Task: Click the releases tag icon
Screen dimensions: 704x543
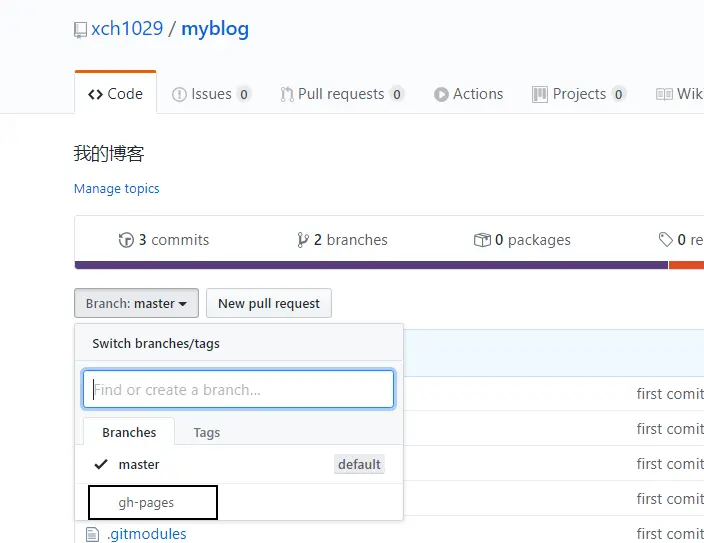Action: (665, 240)
